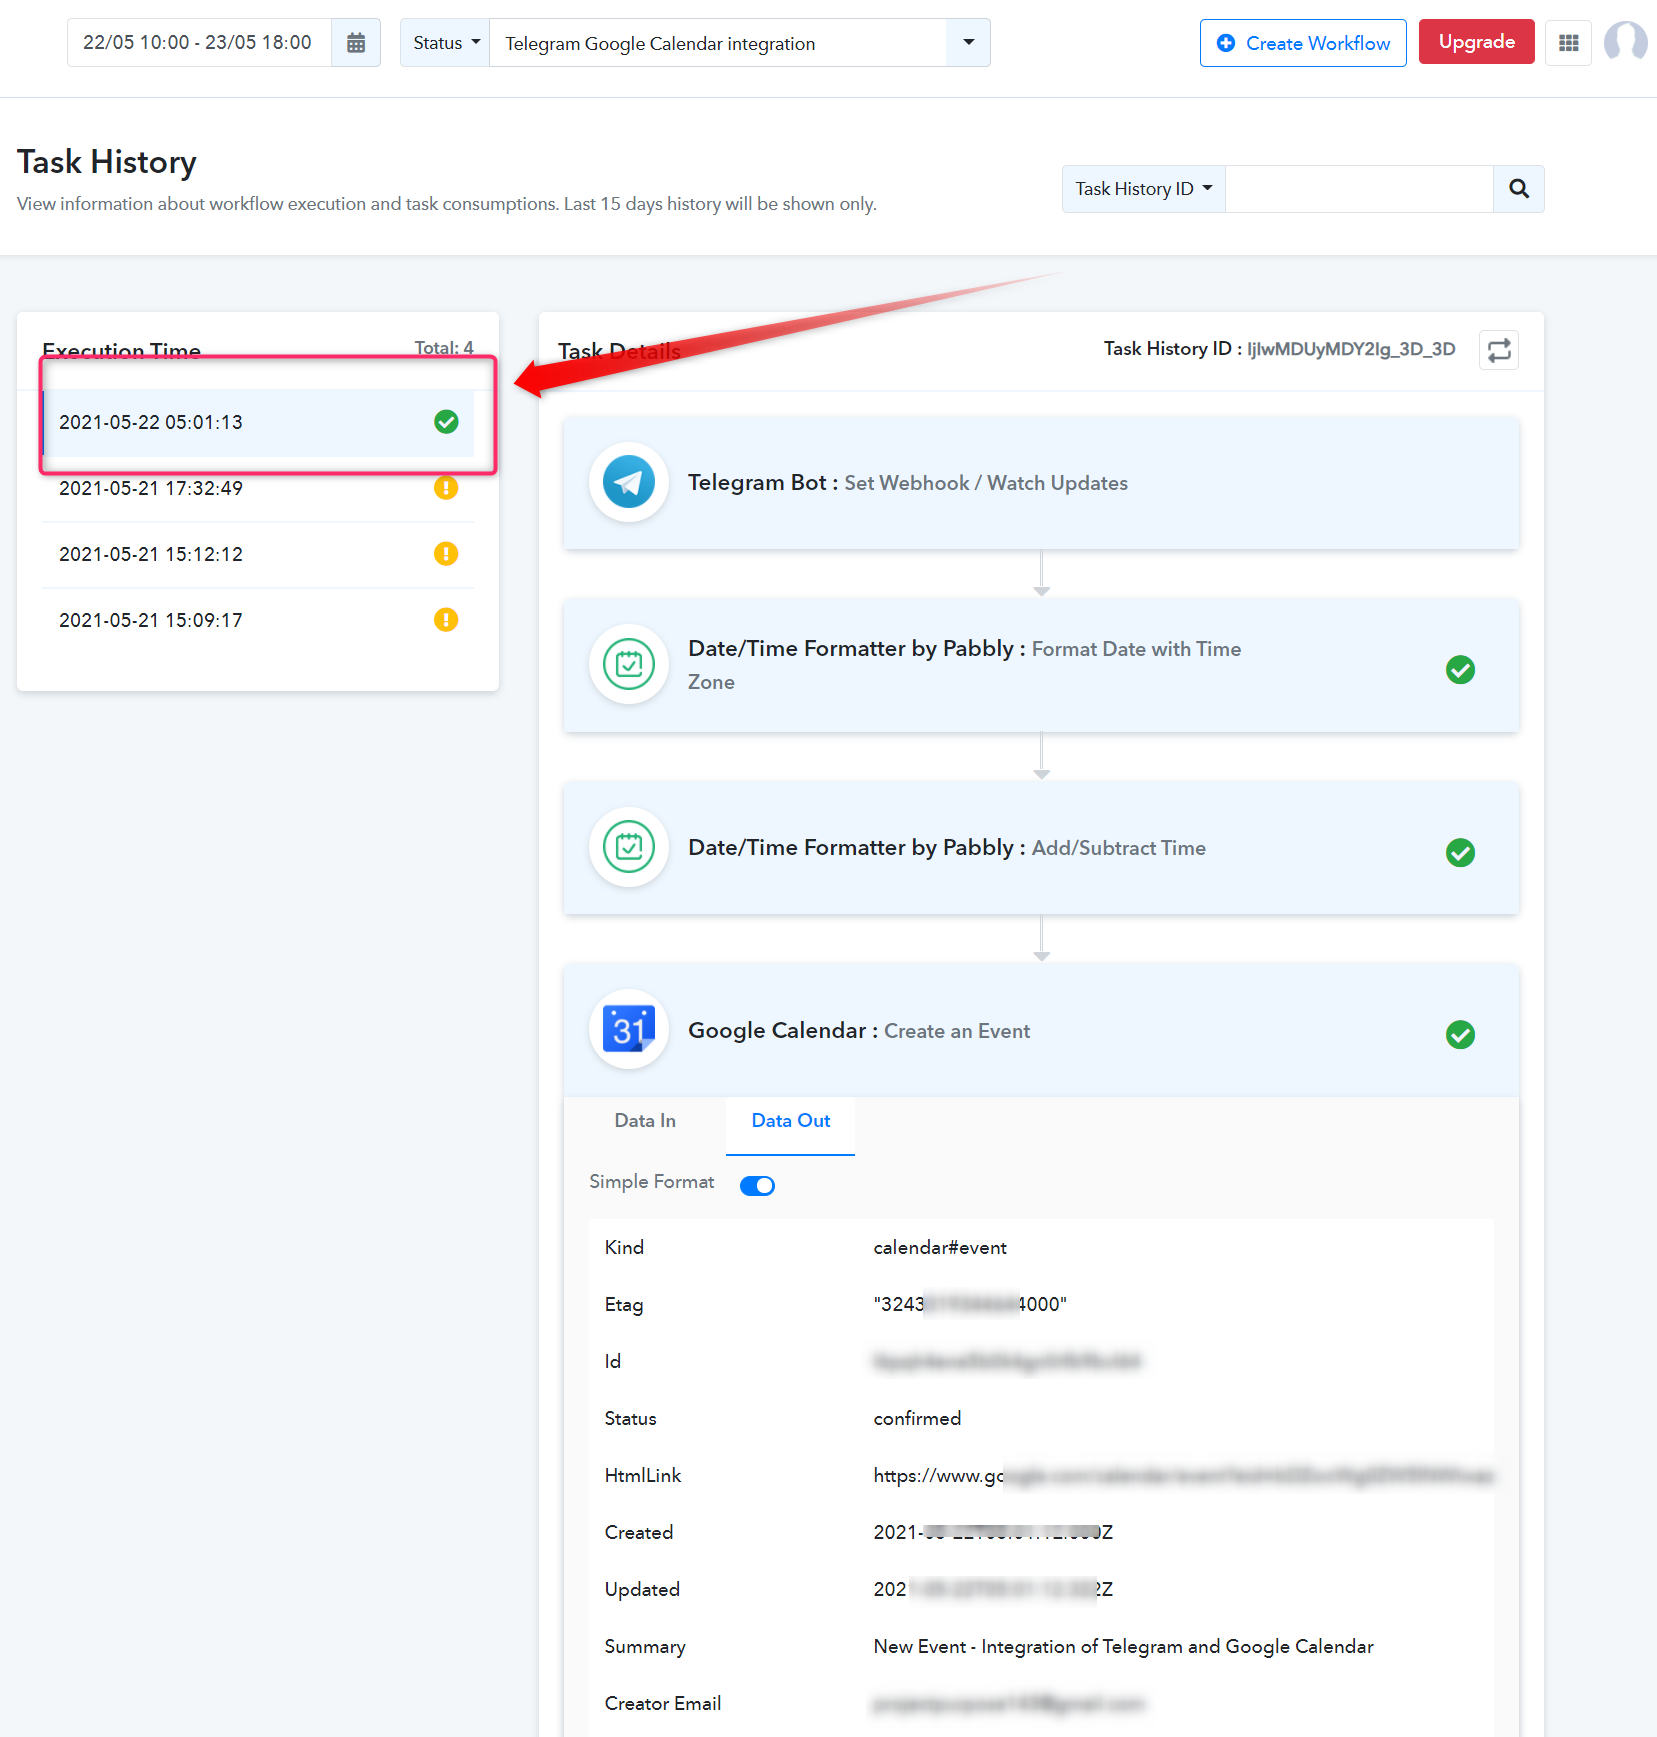Screen dimensions: 1657x1737
Task: Click the re-execute workflow icon beside Task History ID
Action: pos(1498,350)
